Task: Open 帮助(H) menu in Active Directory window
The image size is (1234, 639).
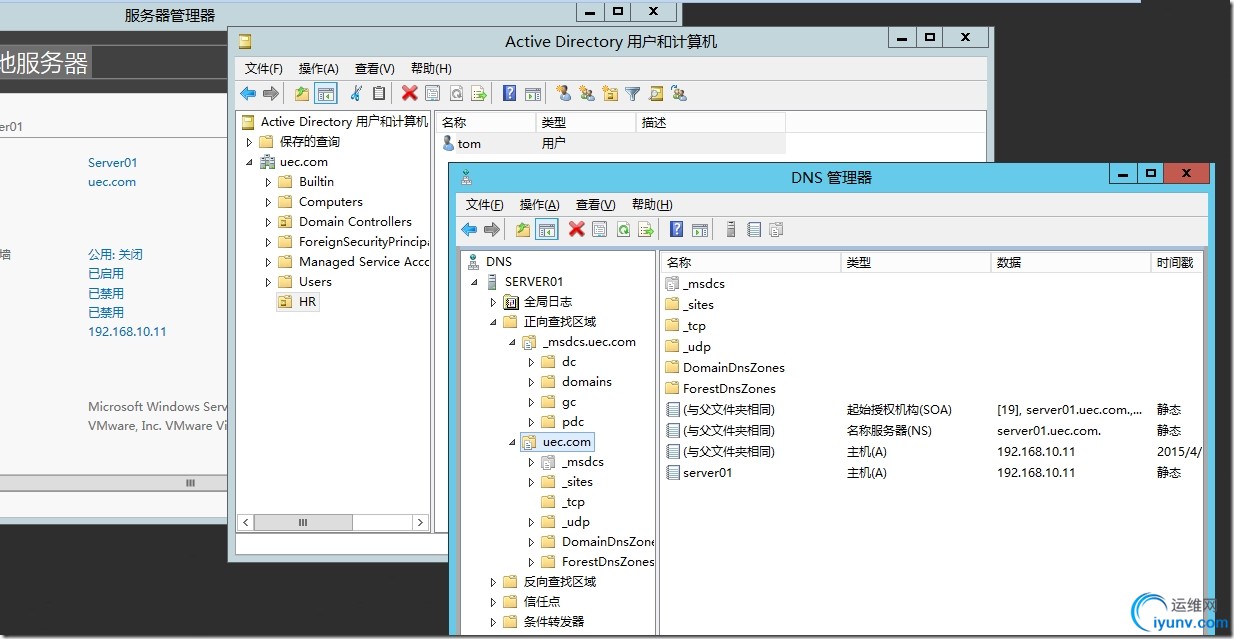Action: point(430,68)
